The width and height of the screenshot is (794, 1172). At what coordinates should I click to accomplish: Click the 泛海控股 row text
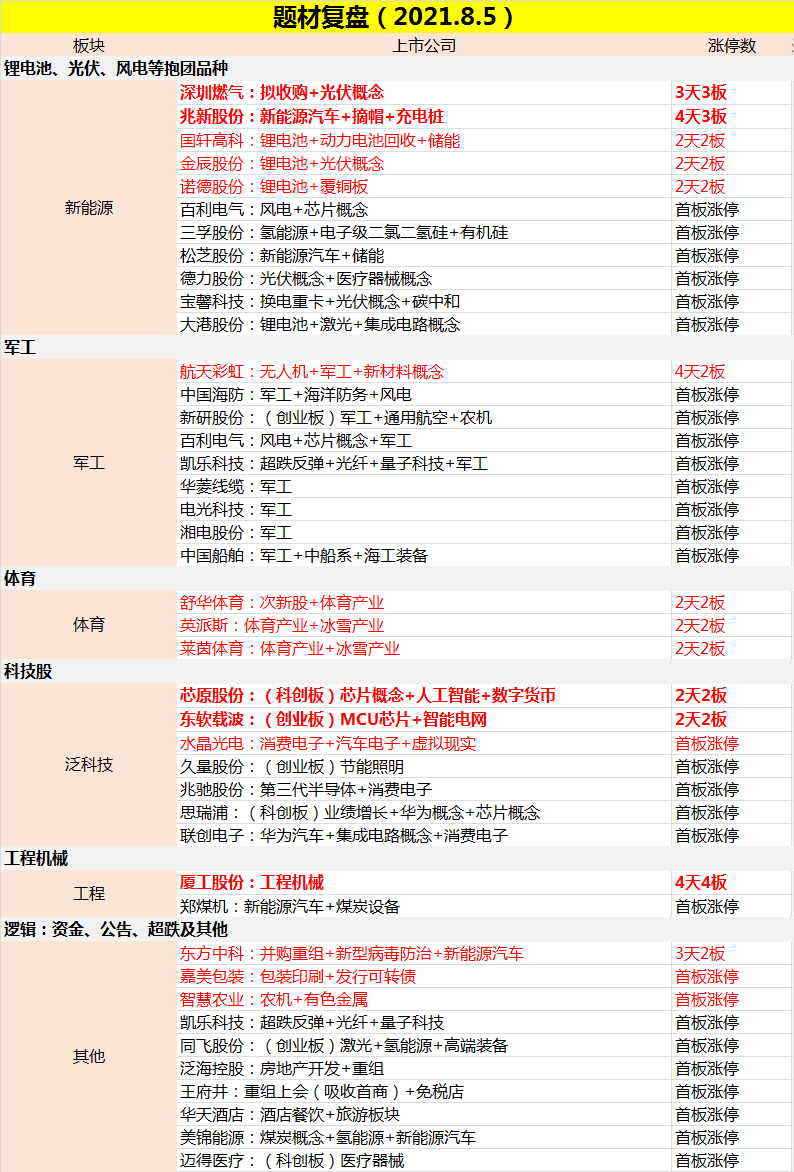[282, 1069]
